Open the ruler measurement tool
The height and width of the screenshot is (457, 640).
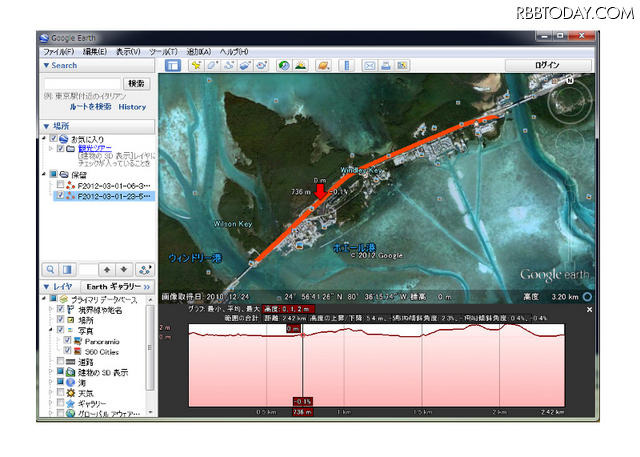tap(347, 65)
